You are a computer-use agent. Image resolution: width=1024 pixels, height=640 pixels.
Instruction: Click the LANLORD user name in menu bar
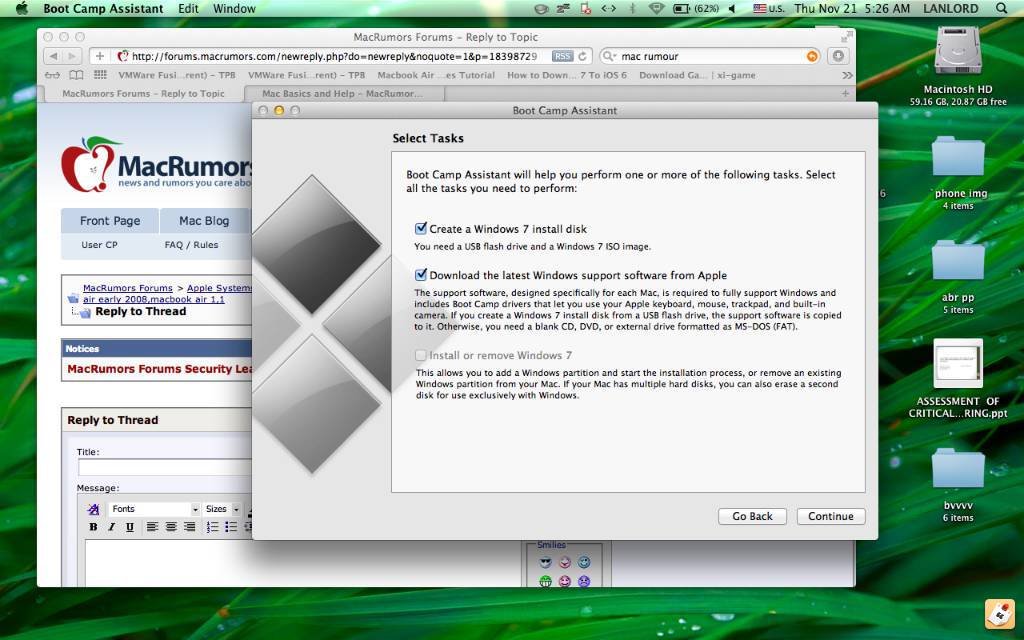(951, 8)
